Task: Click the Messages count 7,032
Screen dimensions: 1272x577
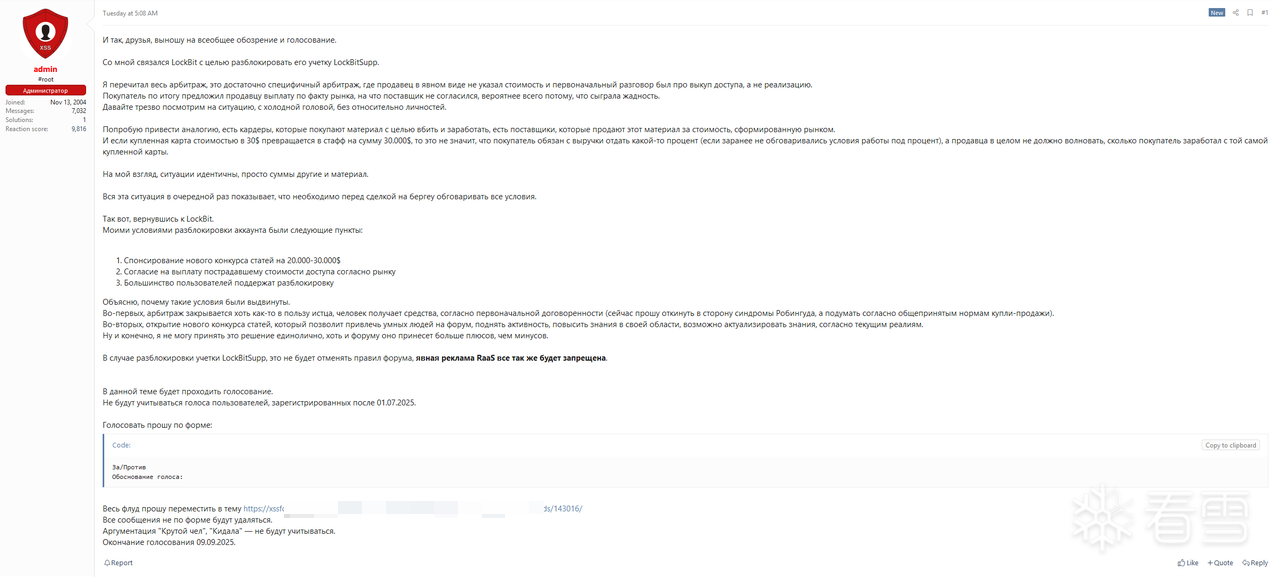Action: (78, 111)
